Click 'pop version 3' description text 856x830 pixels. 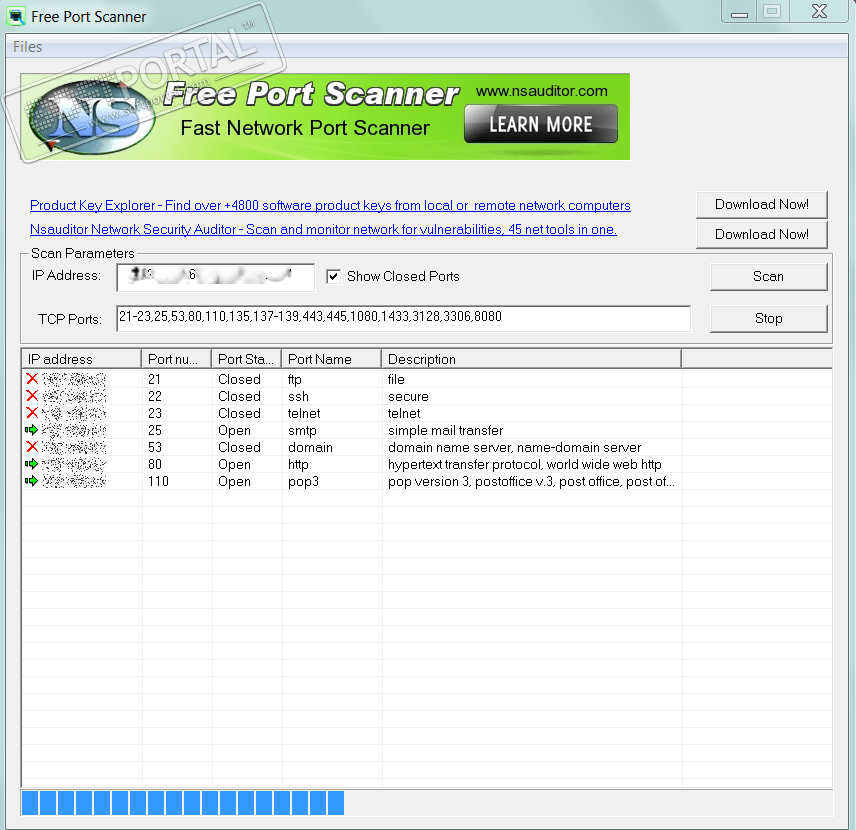click(x=429, y=482)
